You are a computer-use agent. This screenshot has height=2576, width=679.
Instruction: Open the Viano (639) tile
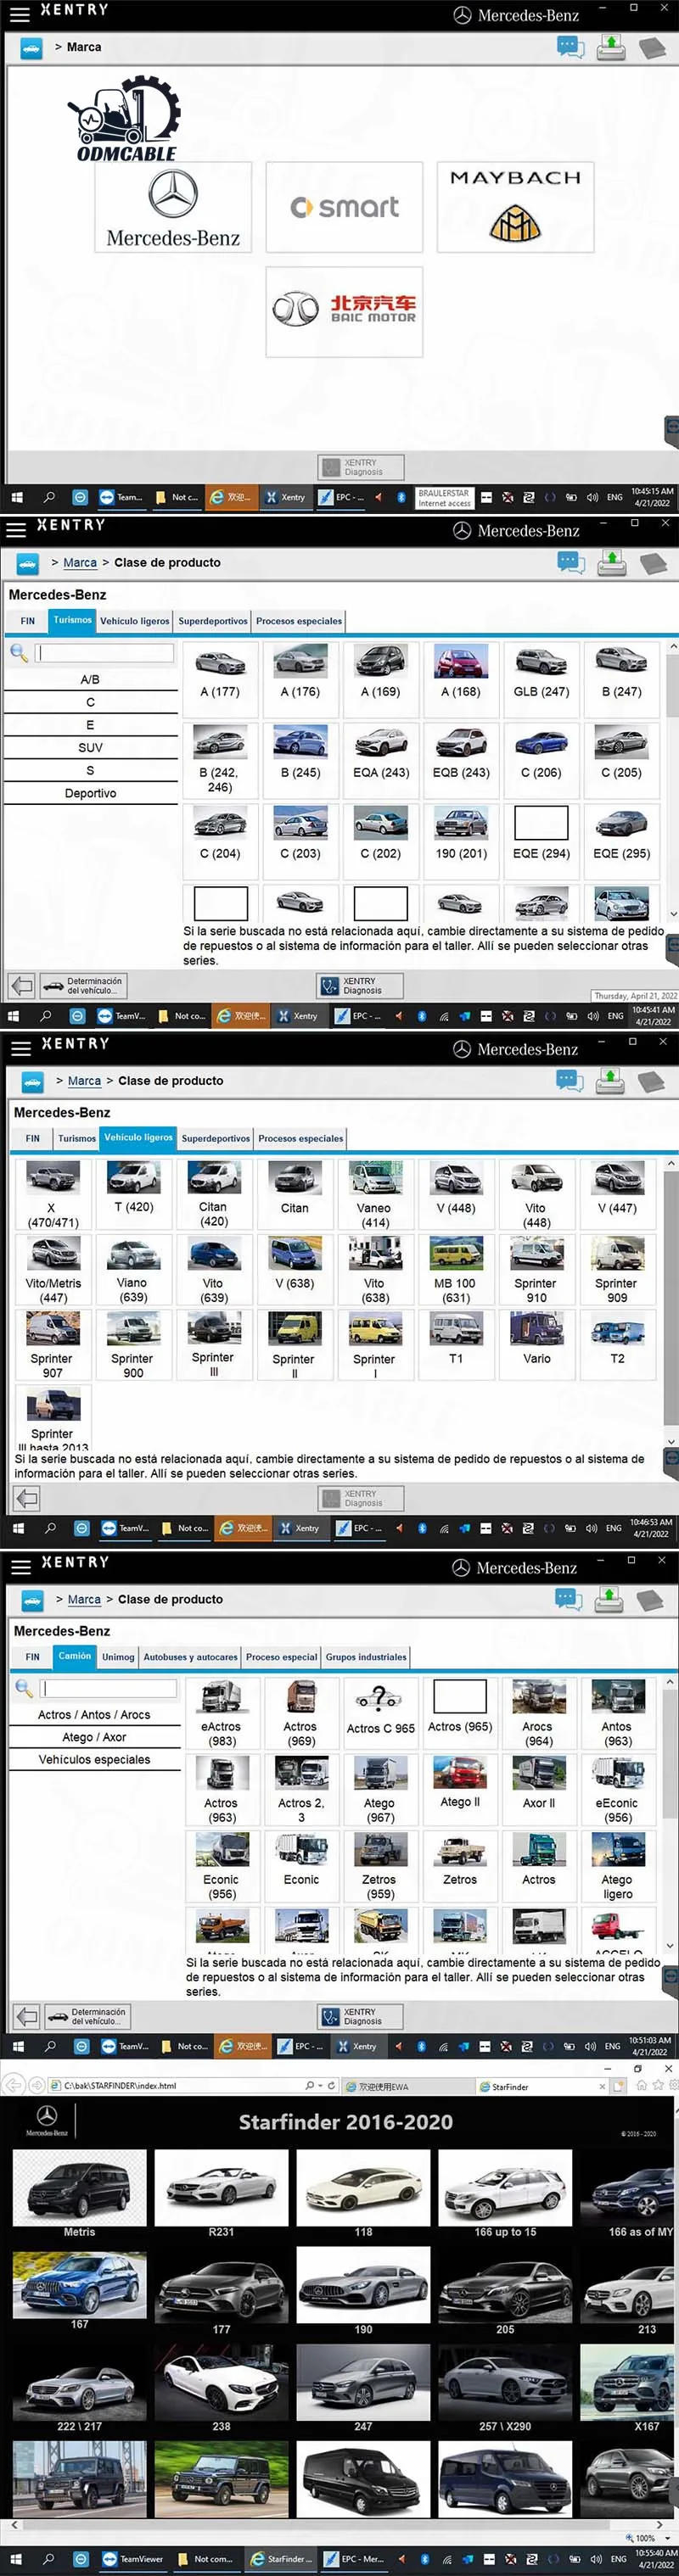pos(133,1270)
